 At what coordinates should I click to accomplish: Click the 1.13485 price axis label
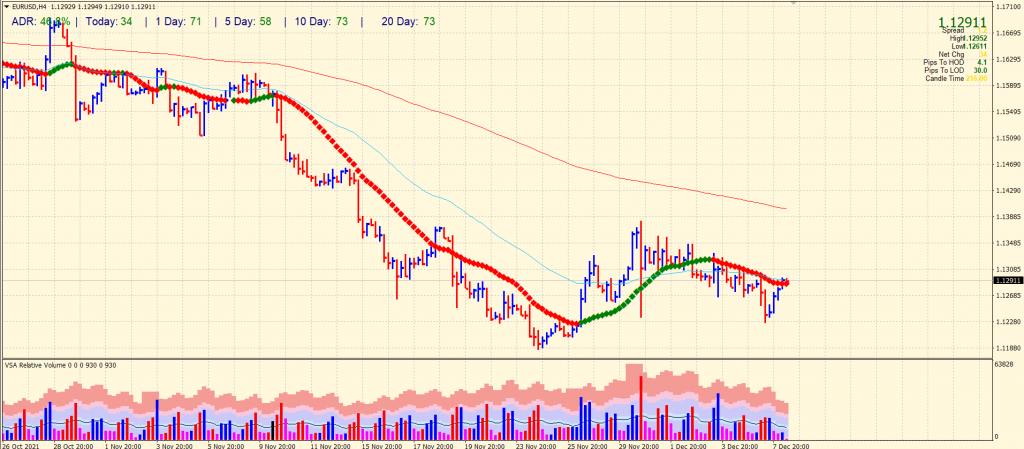[x=1007, y=243]
